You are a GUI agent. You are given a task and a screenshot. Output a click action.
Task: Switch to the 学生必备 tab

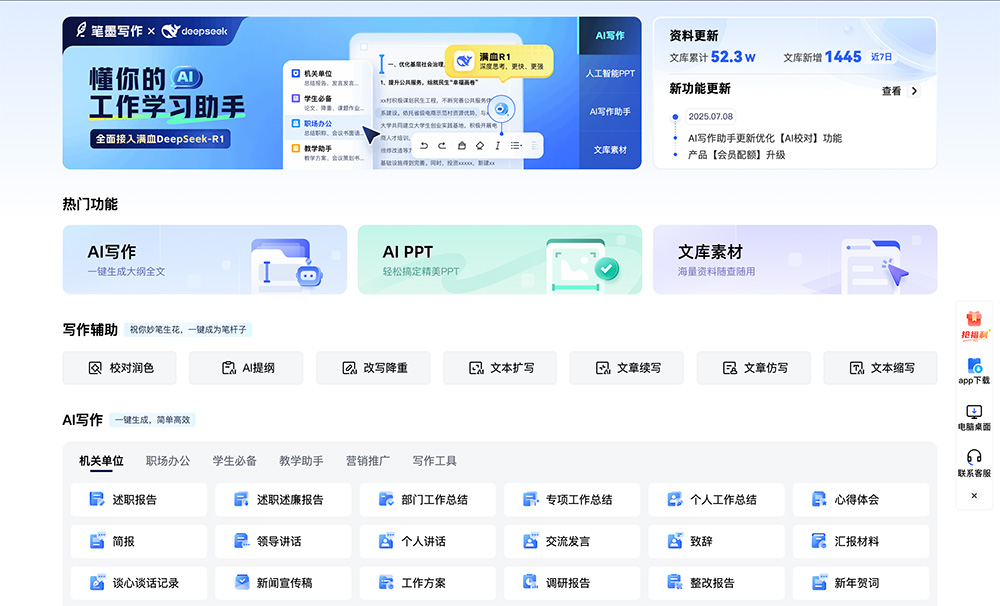point(235,461)
